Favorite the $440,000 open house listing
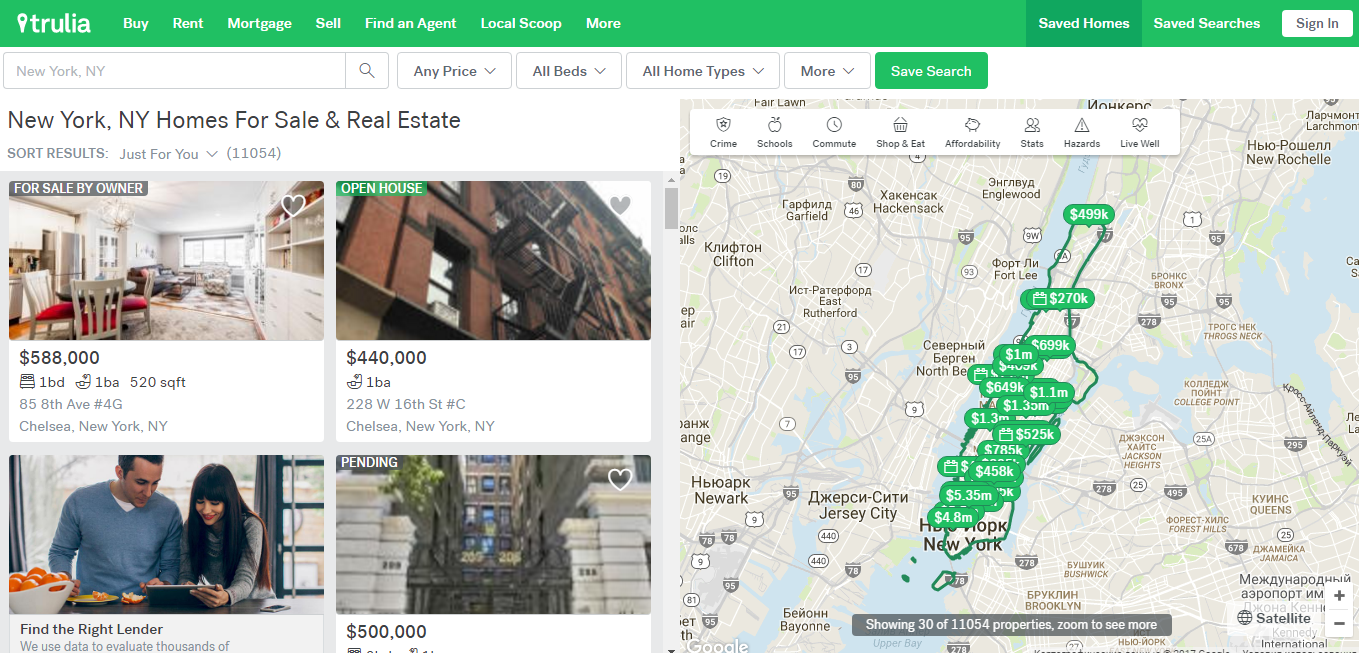The width and height of the screenshot is (1359, 653). (x=620, y=206)
